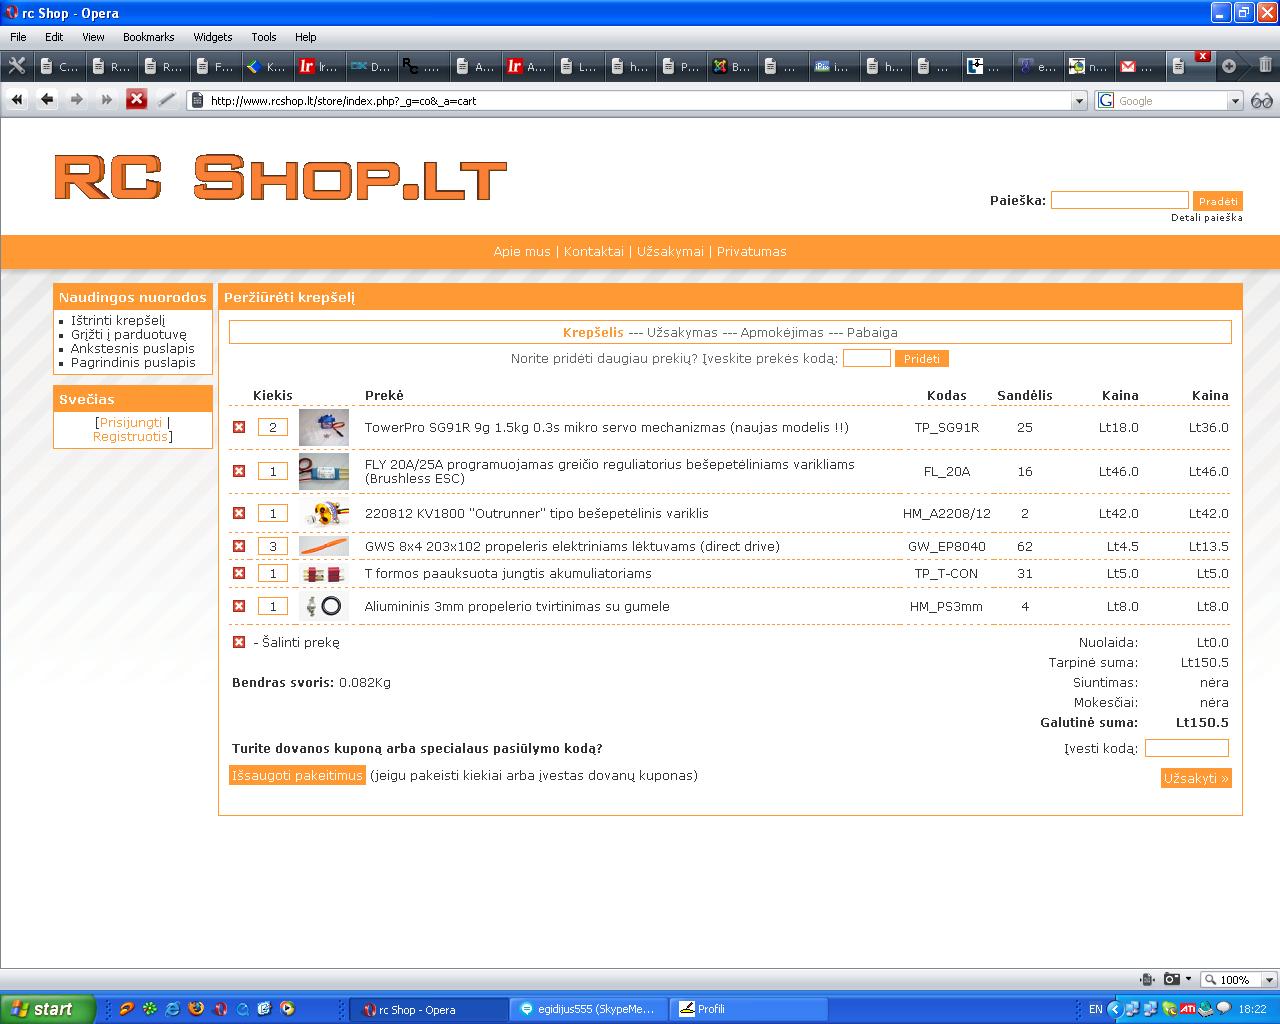Open the 100% zoom level dropdown

tap(1269, 980)
